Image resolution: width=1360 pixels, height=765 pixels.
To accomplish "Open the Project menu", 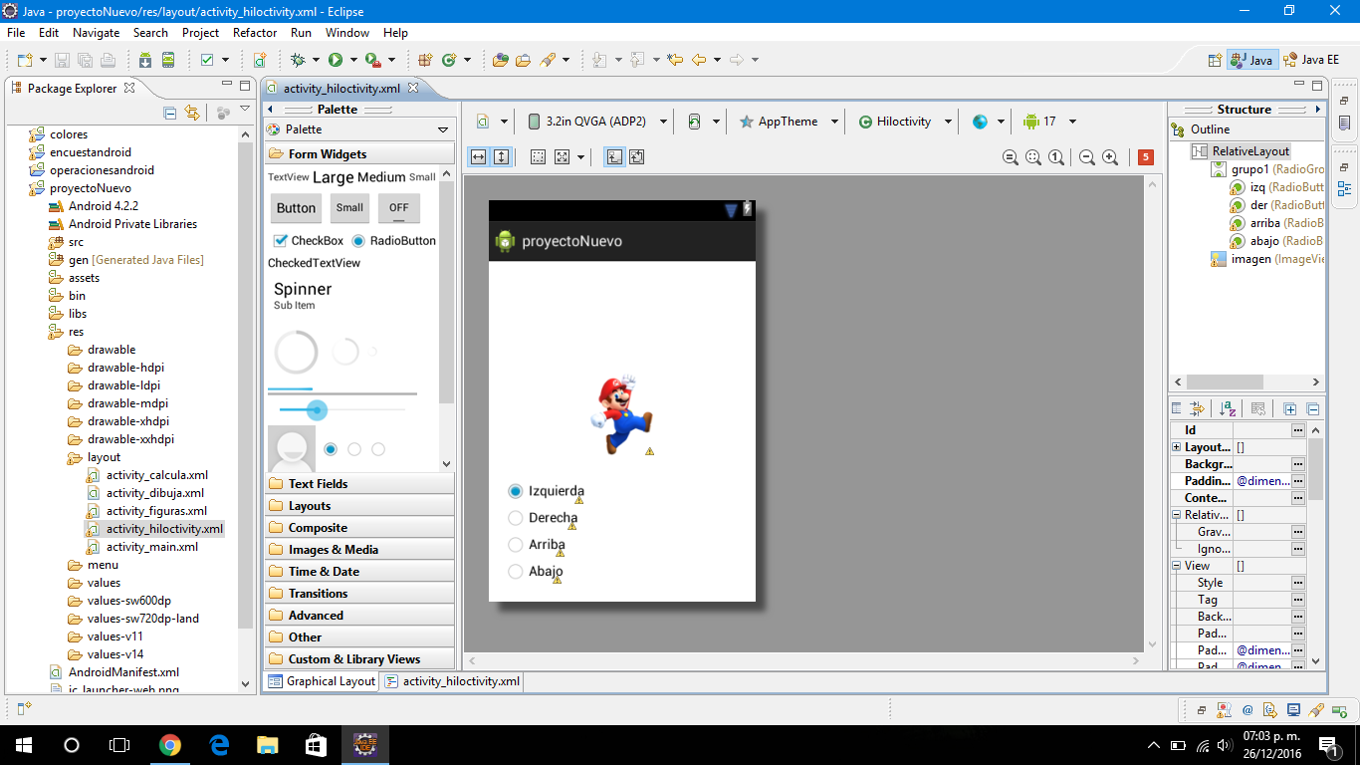I will tap(200, 33).
